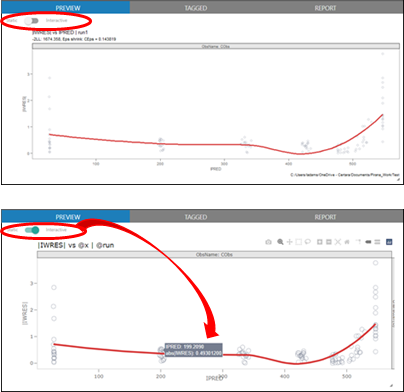Click the IPRED hover tooltip box
Screen dimensions: 404x392
tap(194, 350)
